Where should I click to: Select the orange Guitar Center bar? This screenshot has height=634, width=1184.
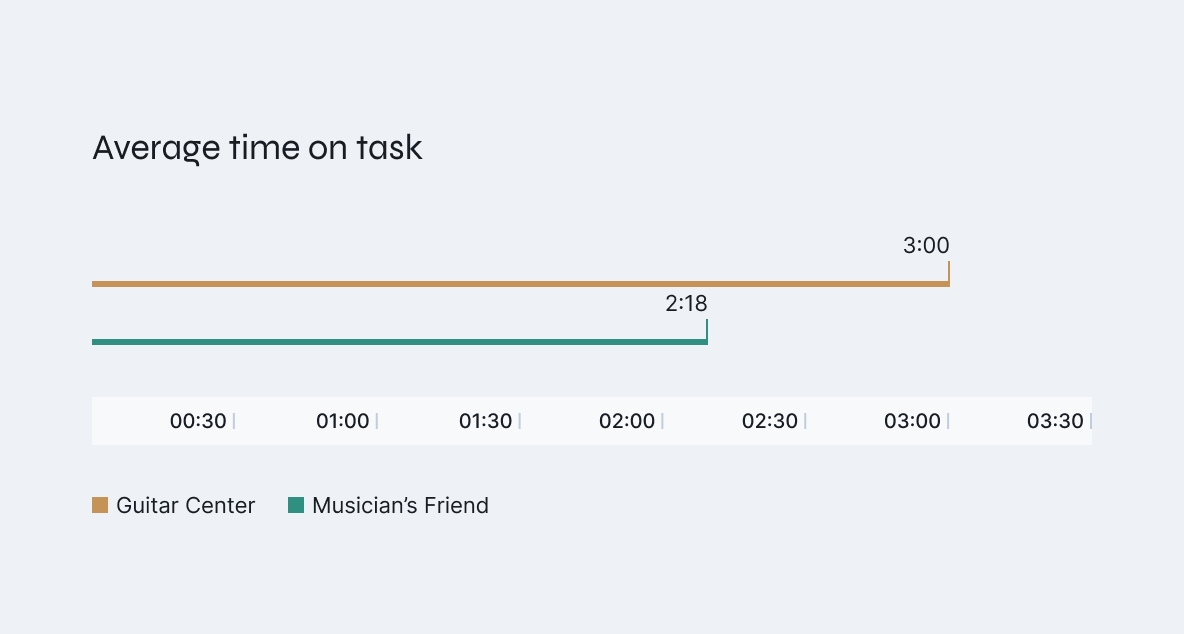[x=520, y=284]
